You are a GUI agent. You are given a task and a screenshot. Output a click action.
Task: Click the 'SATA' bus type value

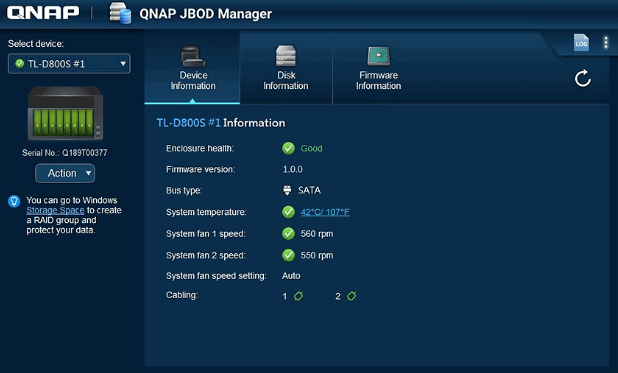309,190
